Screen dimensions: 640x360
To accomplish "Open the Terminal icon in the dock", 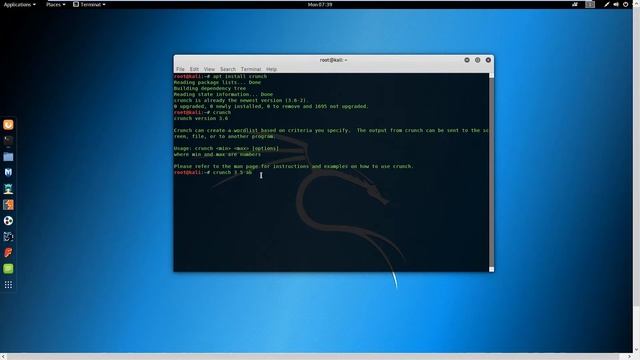I will [8, 140].
